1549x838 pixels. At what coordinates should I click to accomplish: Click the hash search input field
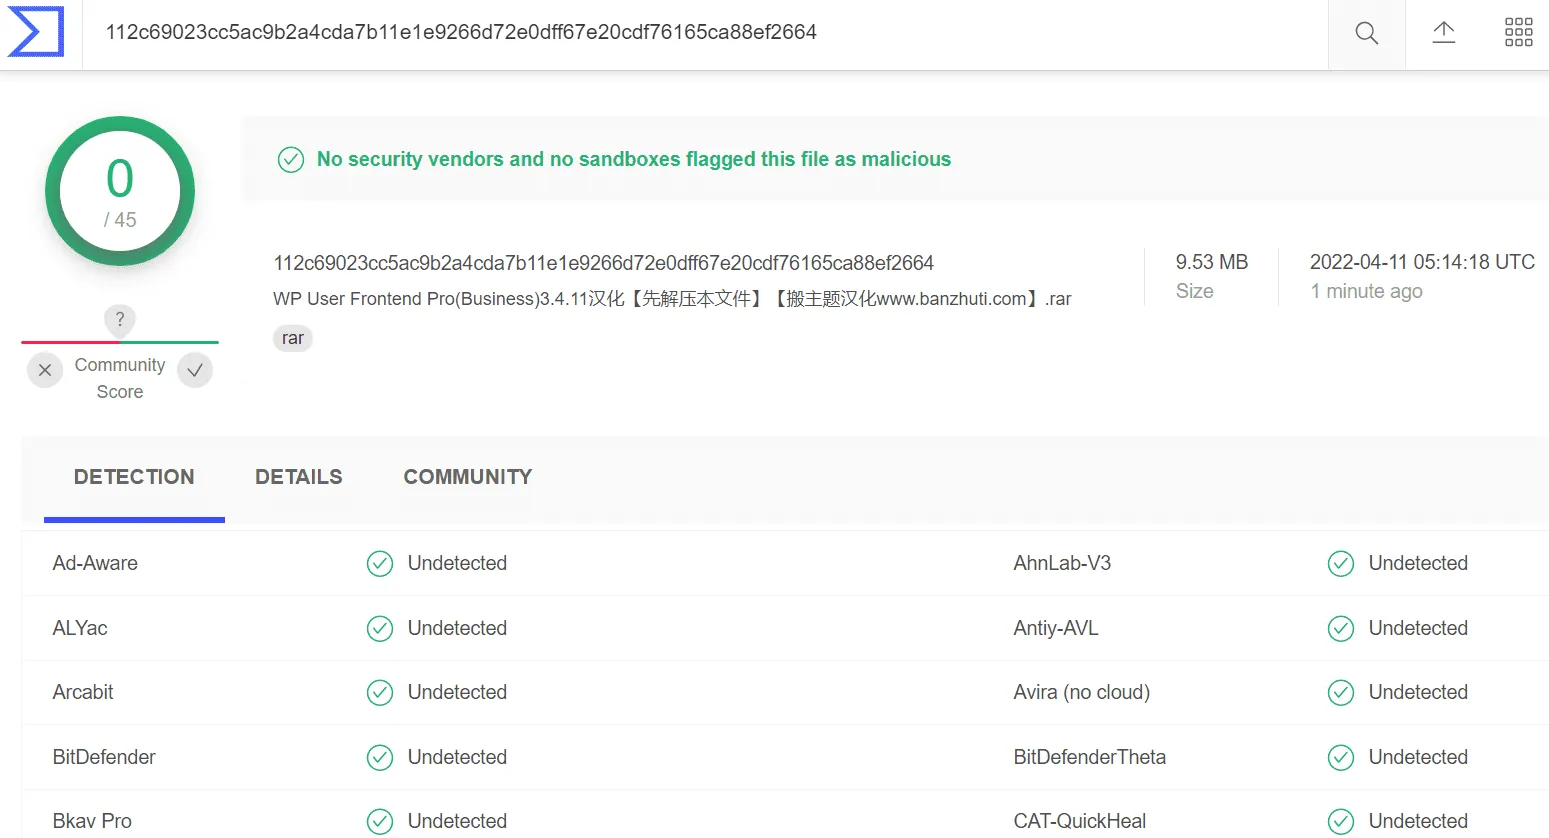click(x=705, y=33)
